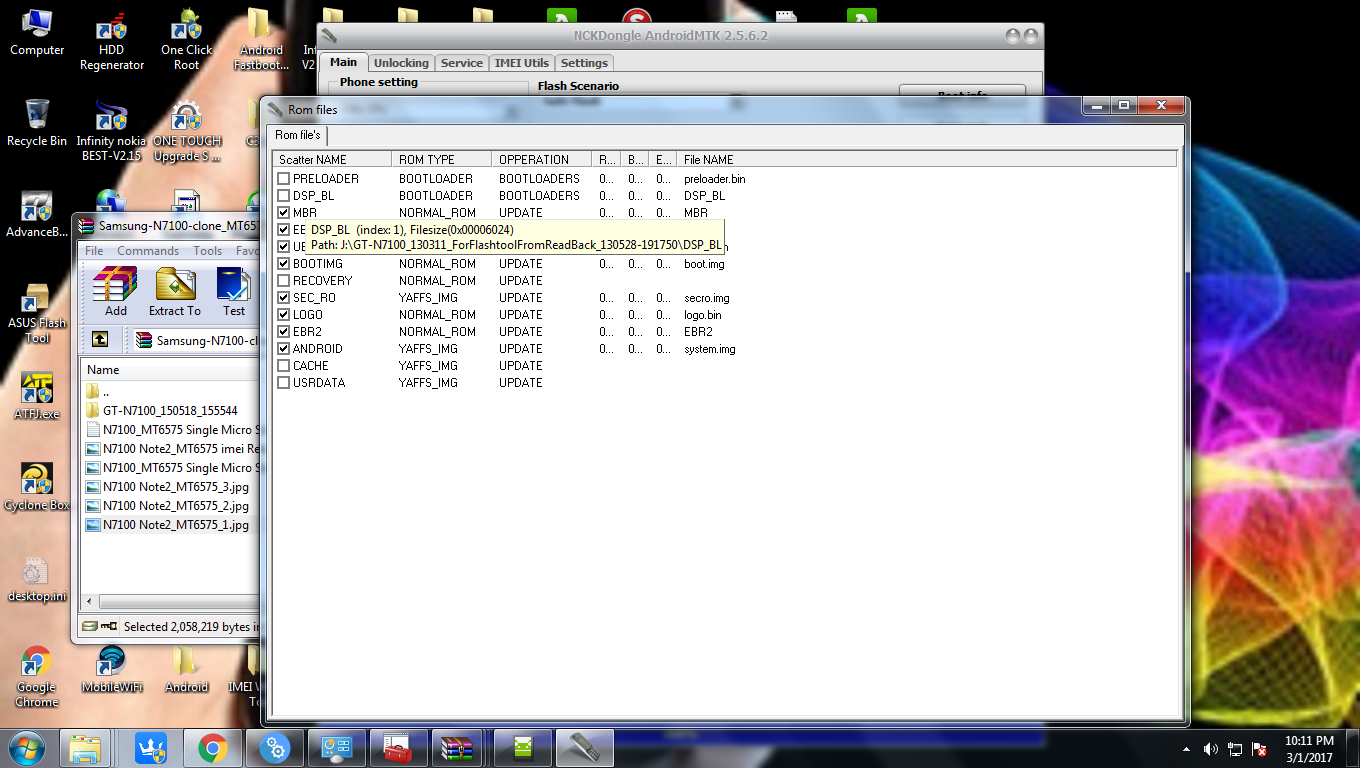Select the N7100 Note2_MT6575_2.jpg file

coord(175,506)
